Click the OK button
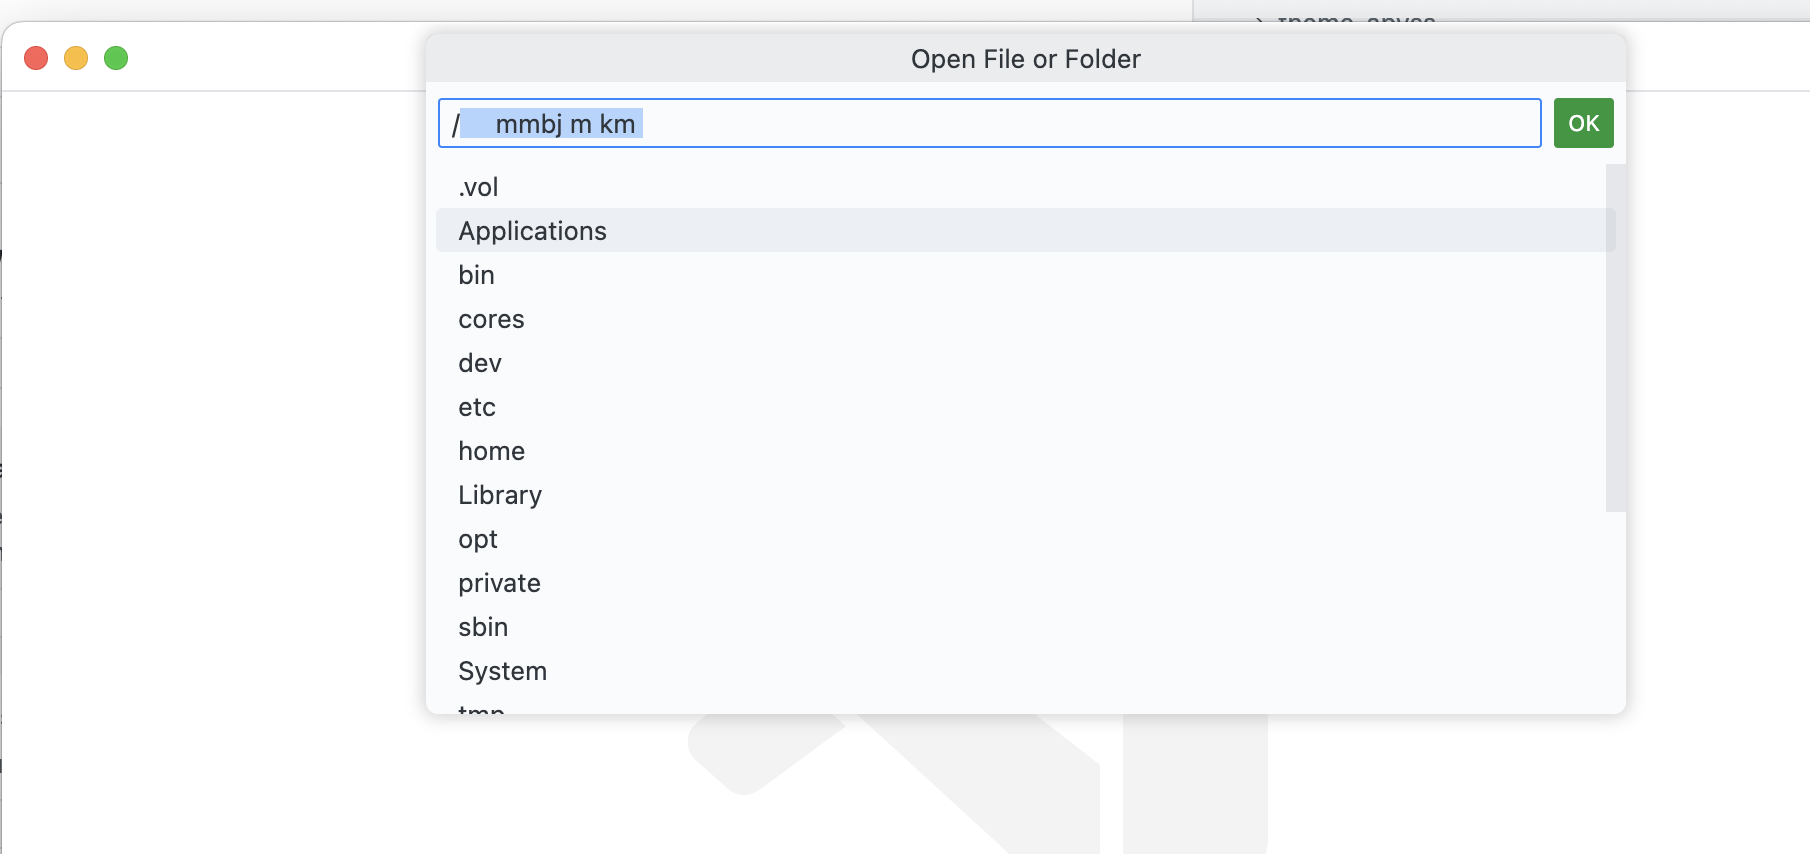The height and width of the screenshot is (854, 1810). click(1583, 123)
